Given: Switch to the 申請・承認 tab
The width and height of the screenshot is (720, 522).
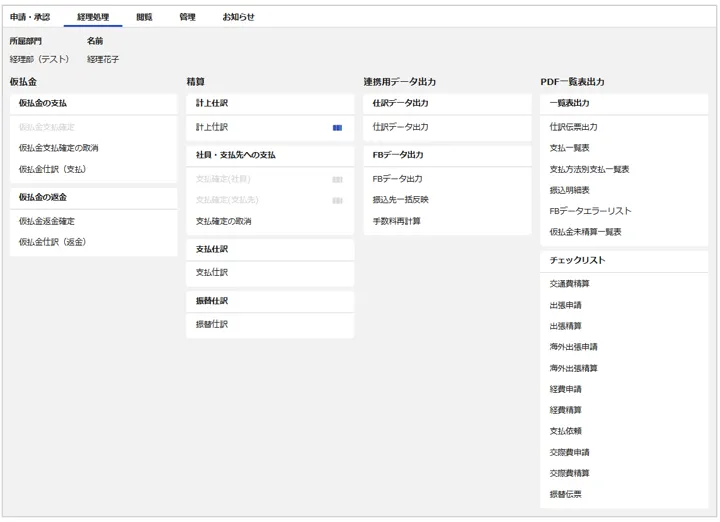Looking at the screenshot, I should (30, 17).
